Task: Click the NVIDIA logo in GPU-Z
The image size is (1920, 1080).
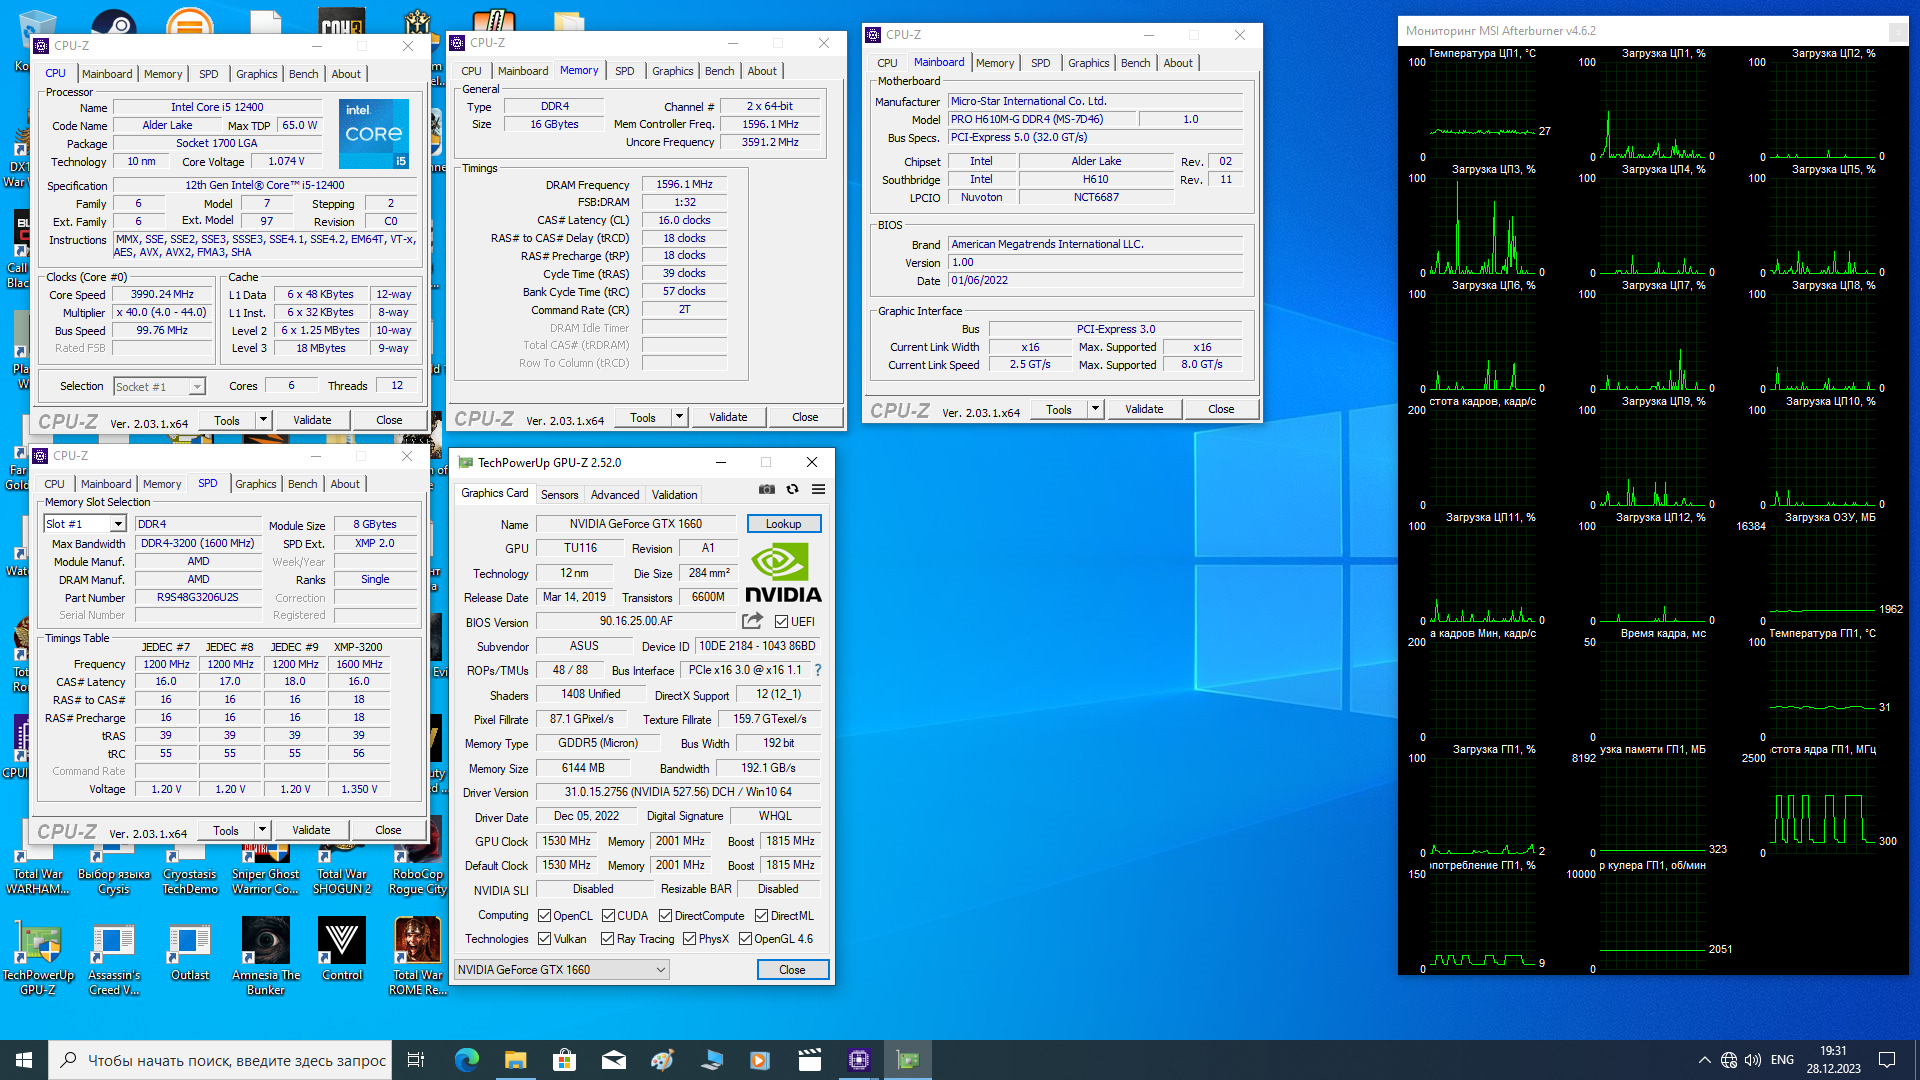Action: click(x=783, y=574)
